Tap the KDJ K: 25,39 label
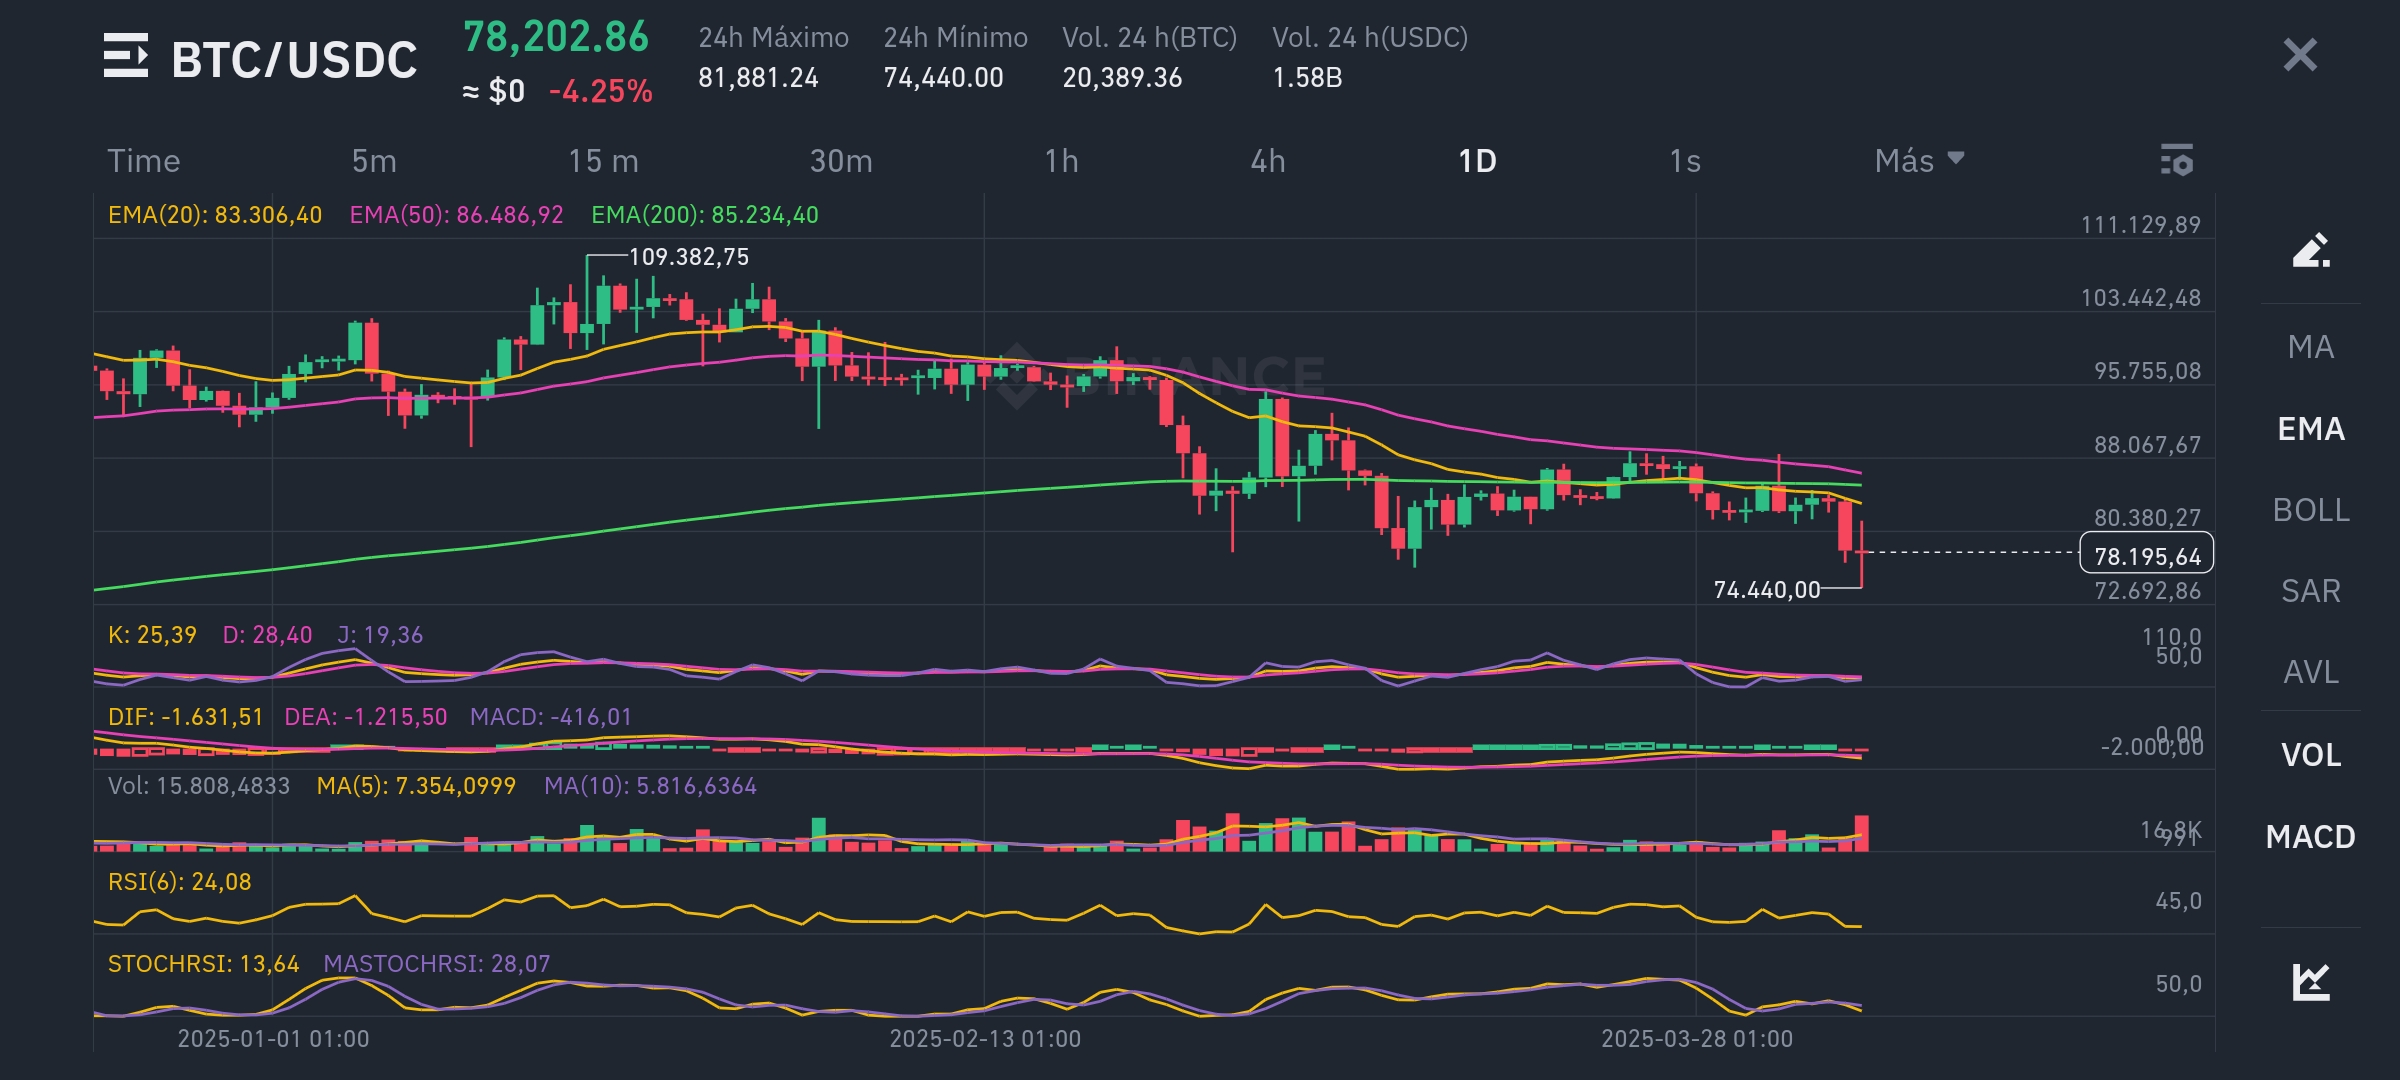This screenshot has width=2400, height=1080. click(x=152, y=635)
